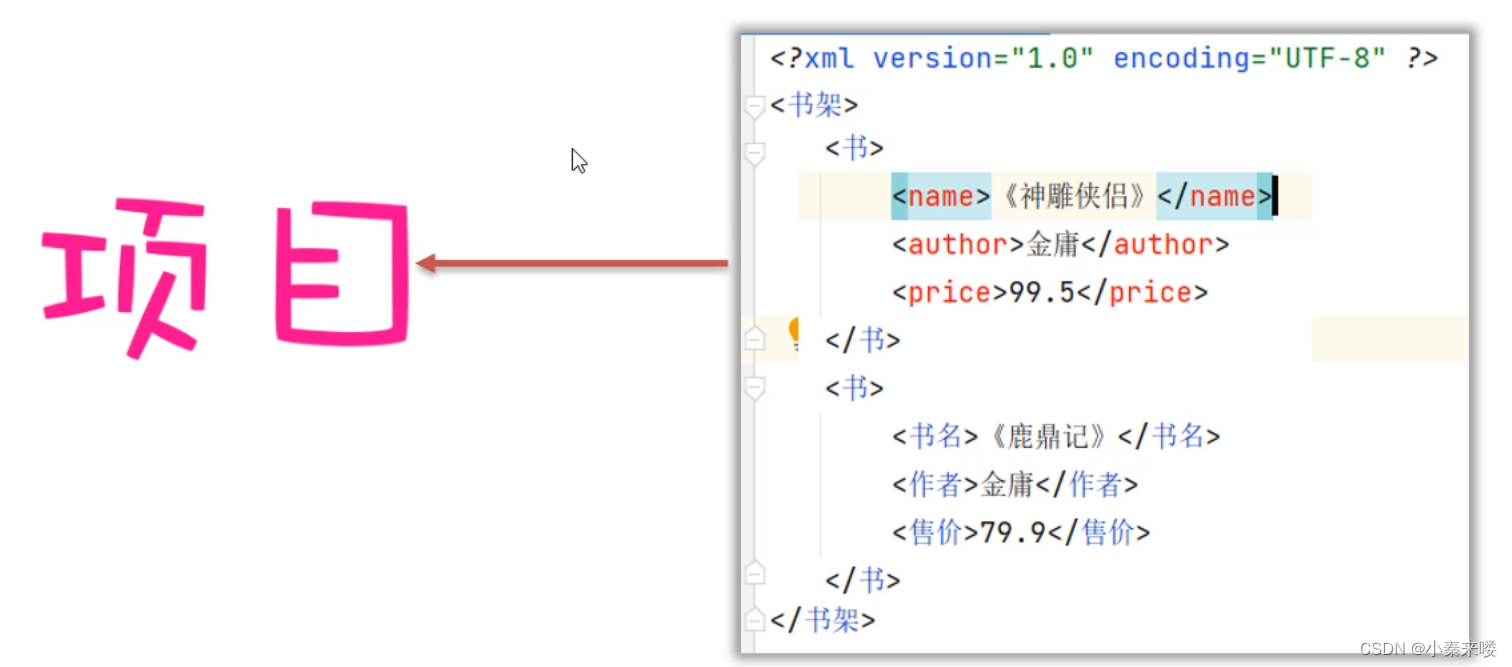Click the closing </售价> tag
This screenshot has width=1512, height=667.
point(1098,533)
